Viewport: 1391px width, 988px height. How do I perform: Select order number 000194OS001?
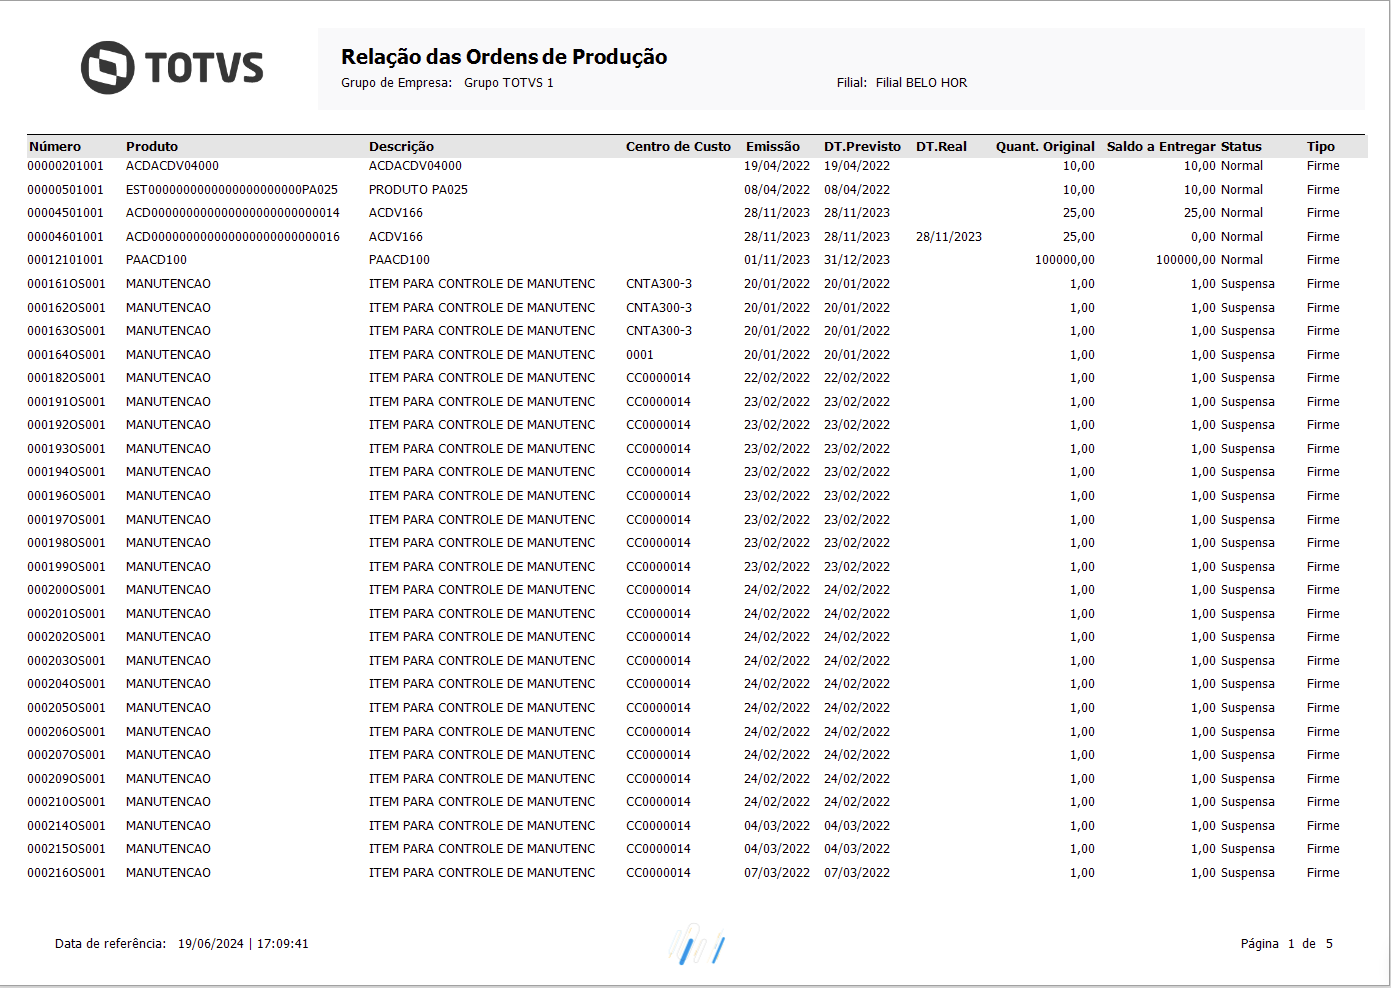[x=66, y=472]
